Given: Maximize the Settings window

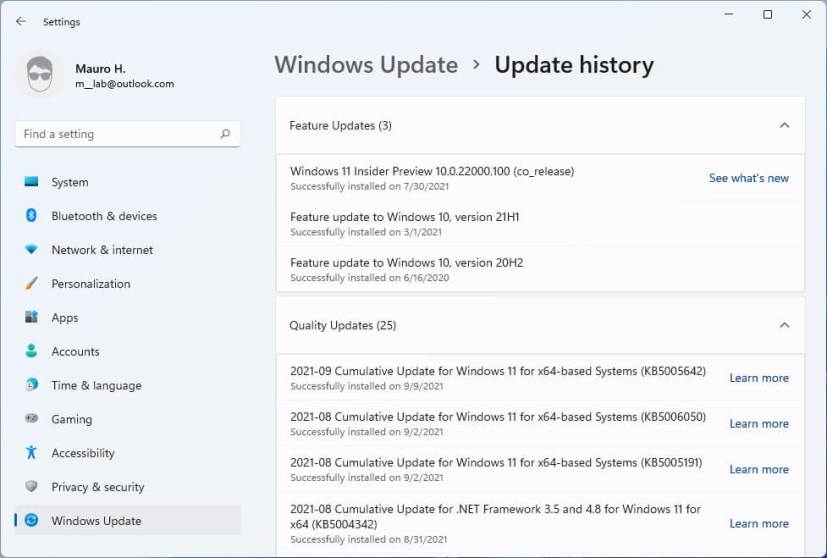Looking at the screenshot, I should (767, 14).
